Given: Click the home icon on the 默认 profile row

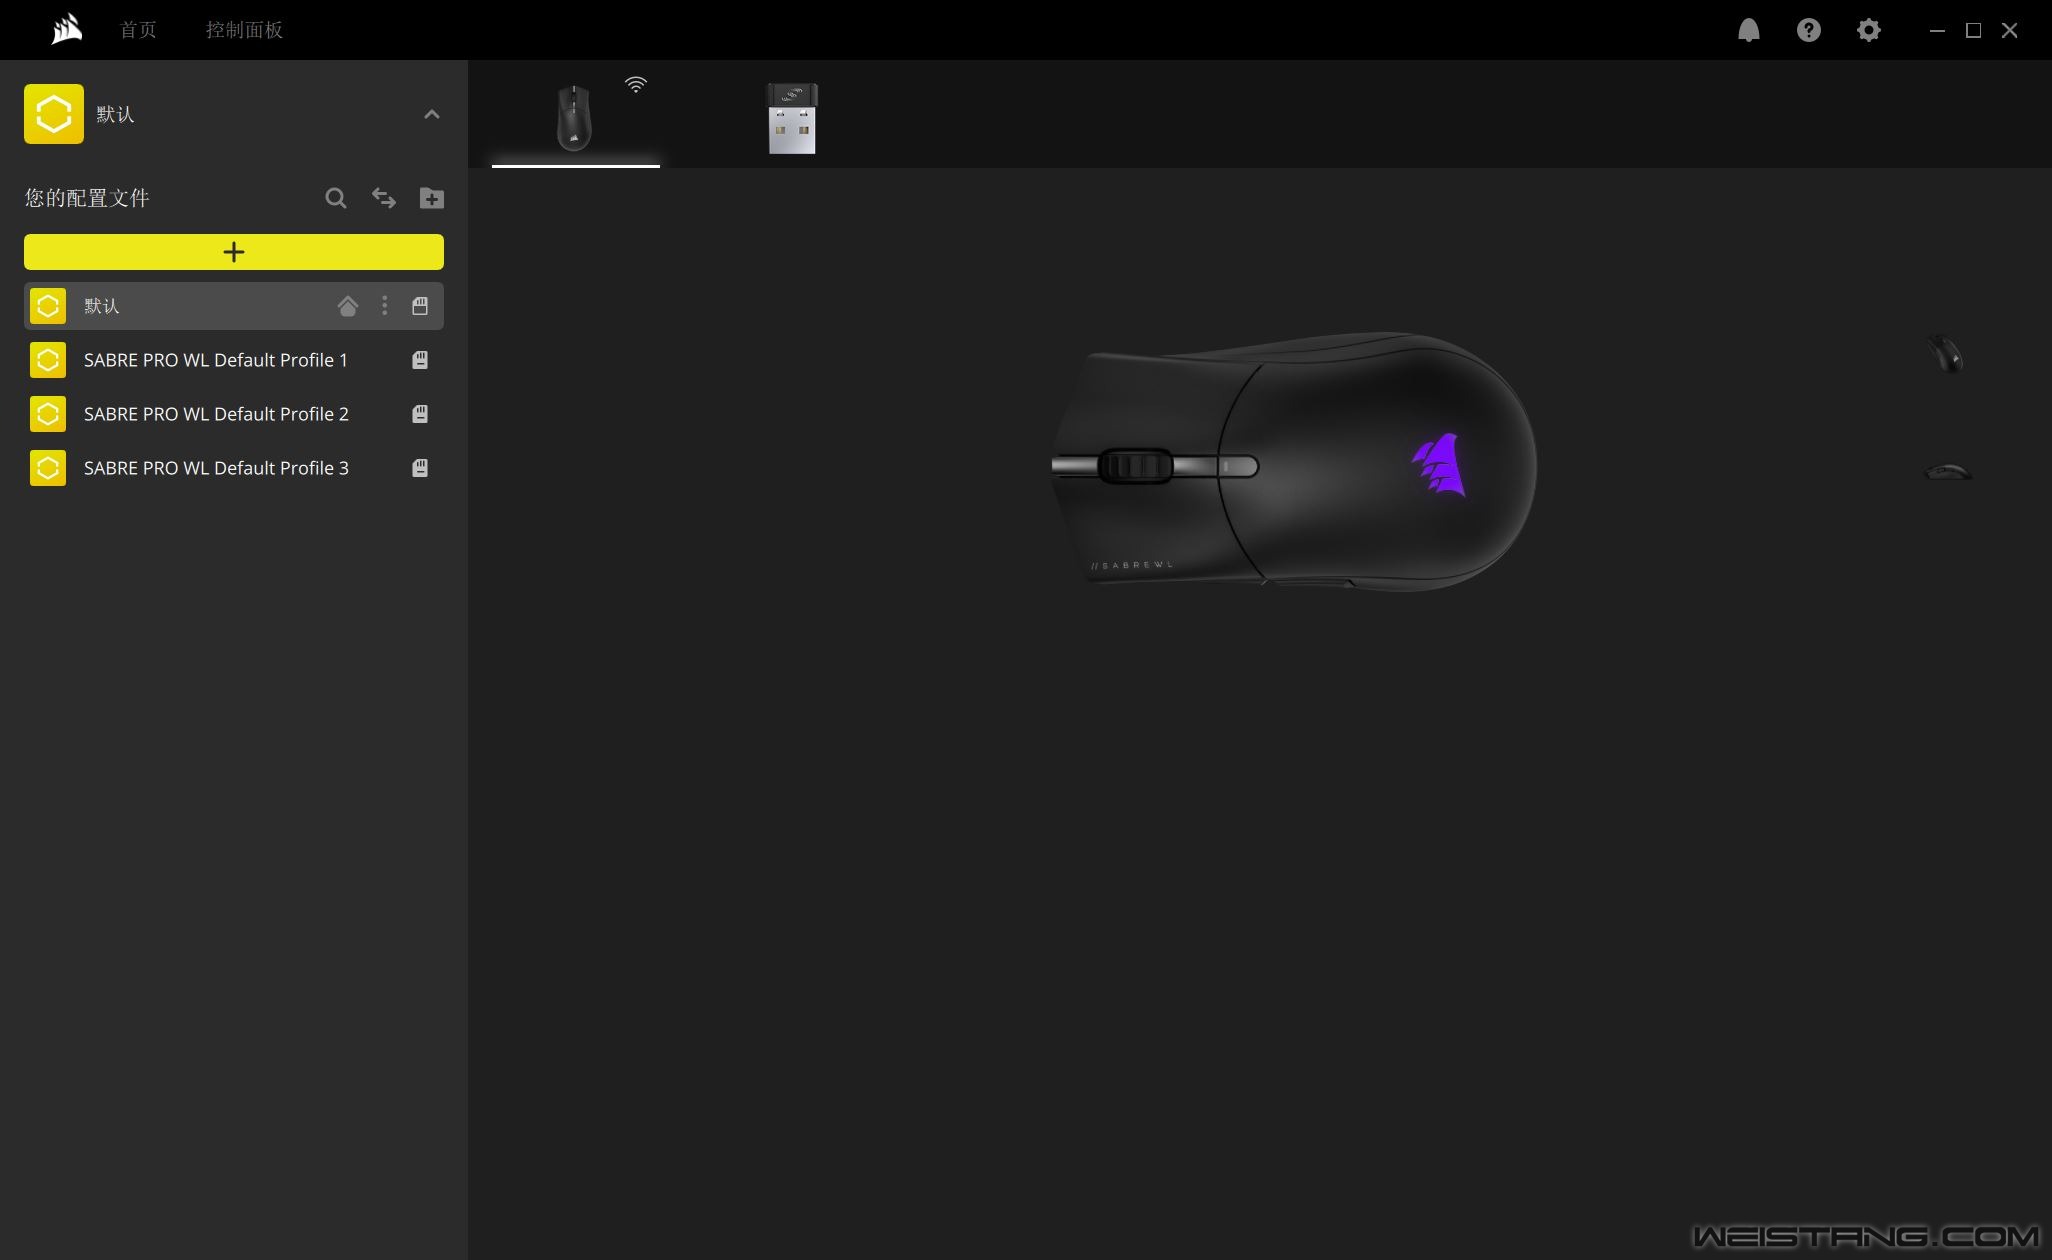Looking at the screenshot, I should coord(347,306).
